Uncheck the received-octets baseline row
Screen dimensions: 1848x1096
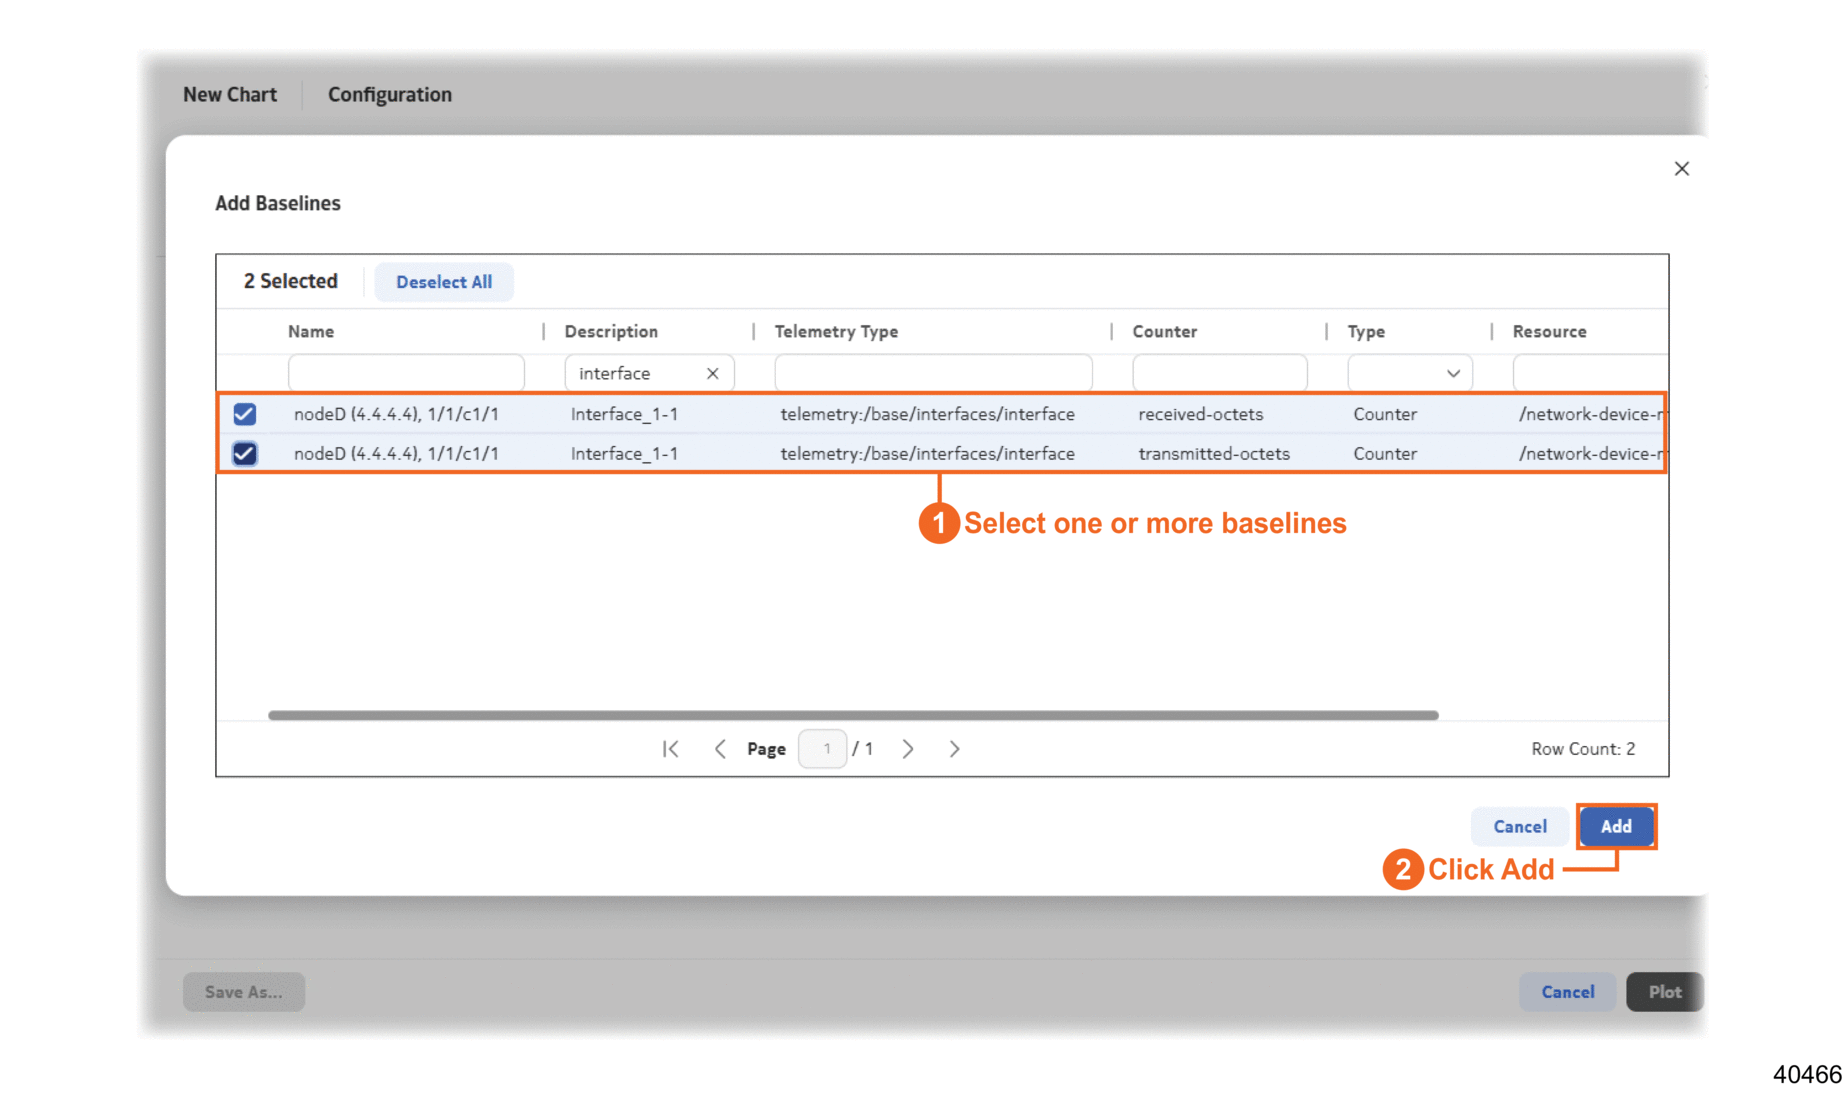coord(245,414)
